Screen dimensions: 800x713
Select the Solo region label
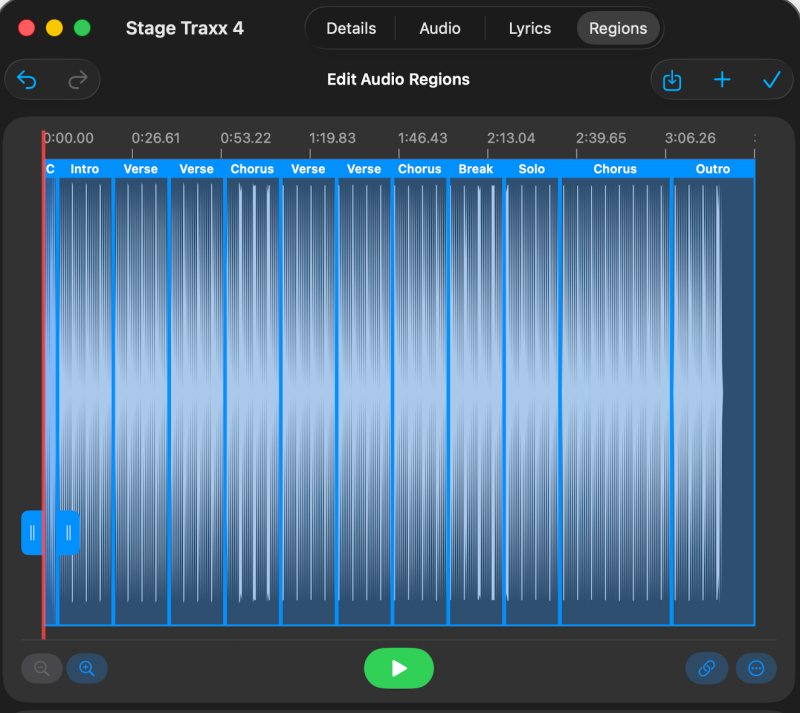coord(530,169)
